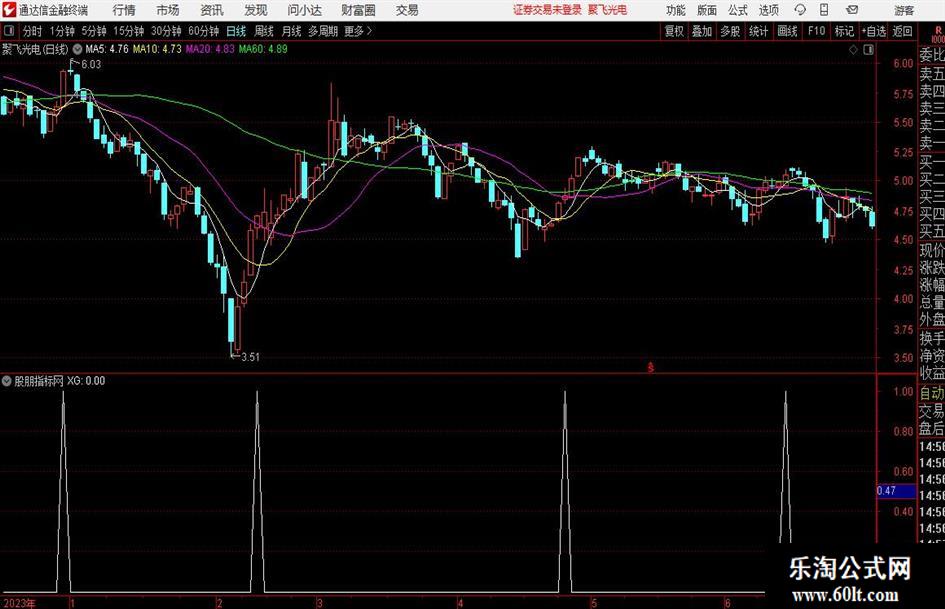Click the MA10: 4.73 value
Screen dimensions: 945x609
click(x=157, y=49)
